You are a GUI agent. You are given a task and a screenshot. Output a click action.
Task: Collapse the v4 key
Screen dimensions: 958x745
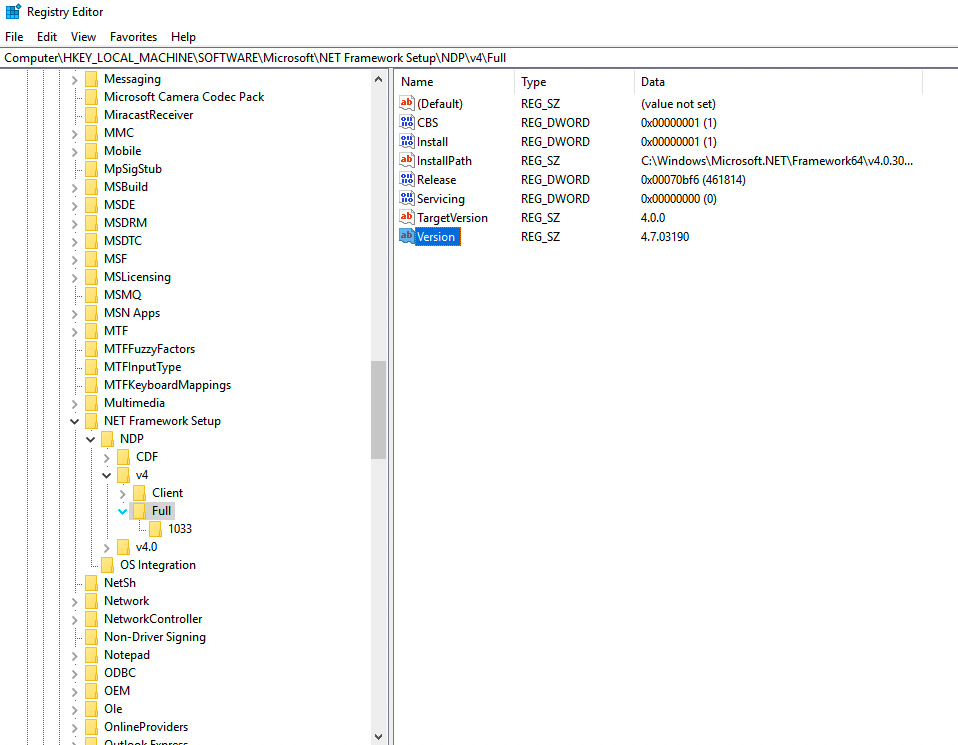click(x=106, y=475)
